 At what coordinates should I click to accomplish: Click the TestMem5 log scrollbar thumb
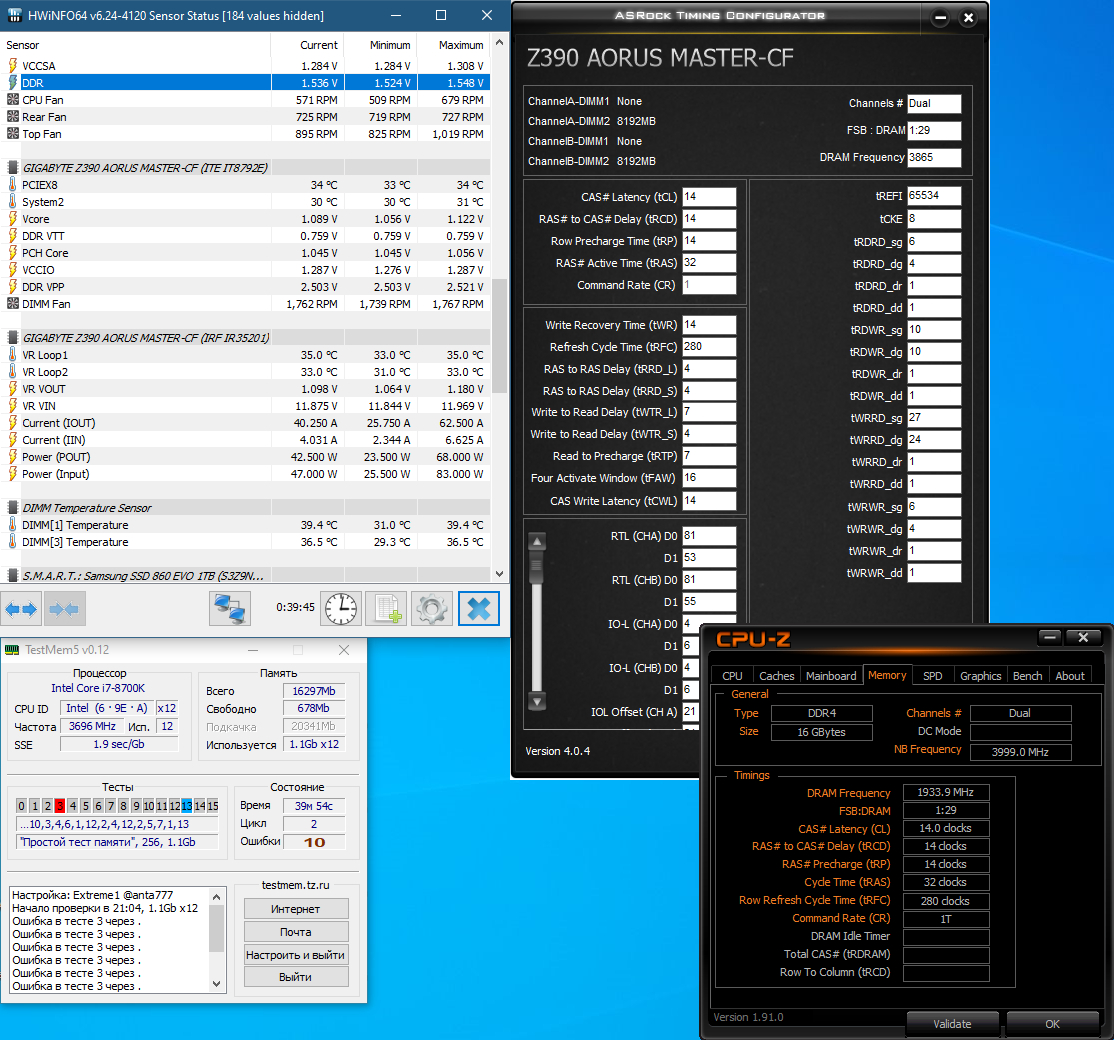click(217, 928)
